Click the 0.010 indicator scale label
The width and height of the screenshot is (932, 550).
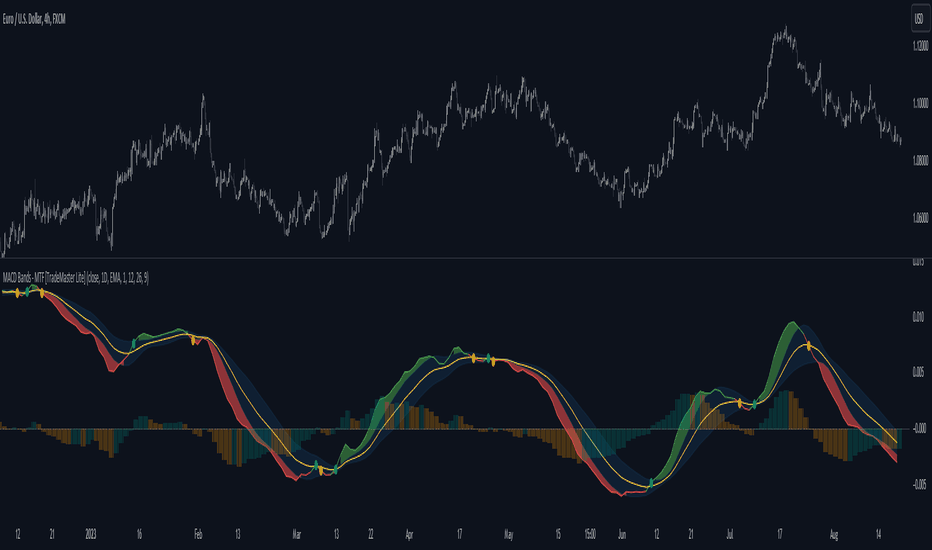tap(918, 317)
